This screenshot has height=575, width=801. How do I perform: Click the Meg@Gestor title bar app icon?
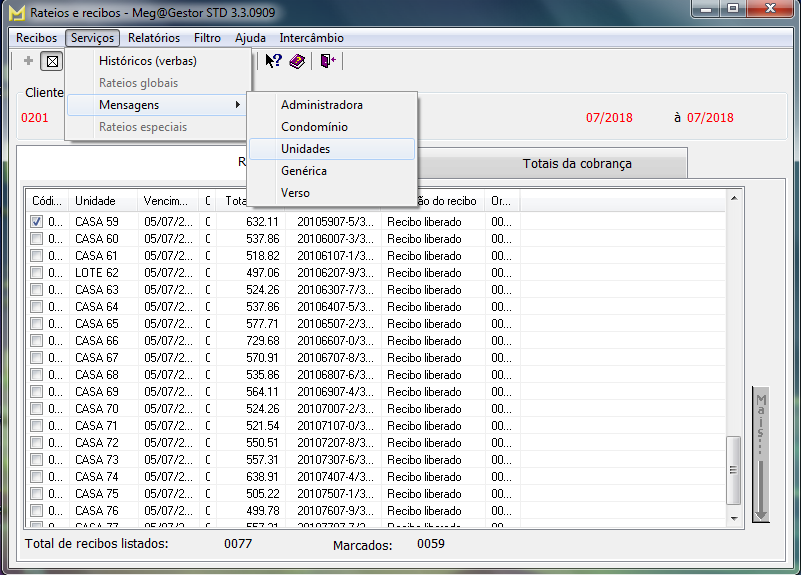16,13
